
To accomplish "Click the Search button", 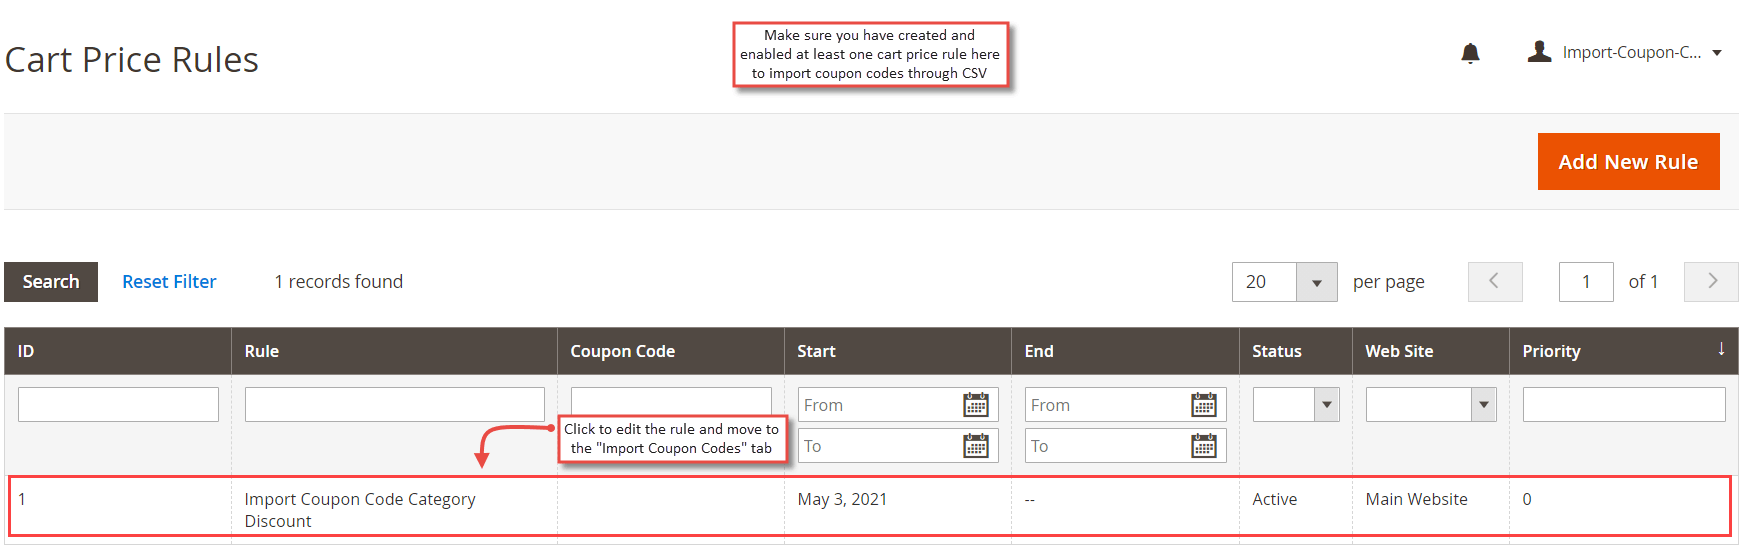I will 51,282.
